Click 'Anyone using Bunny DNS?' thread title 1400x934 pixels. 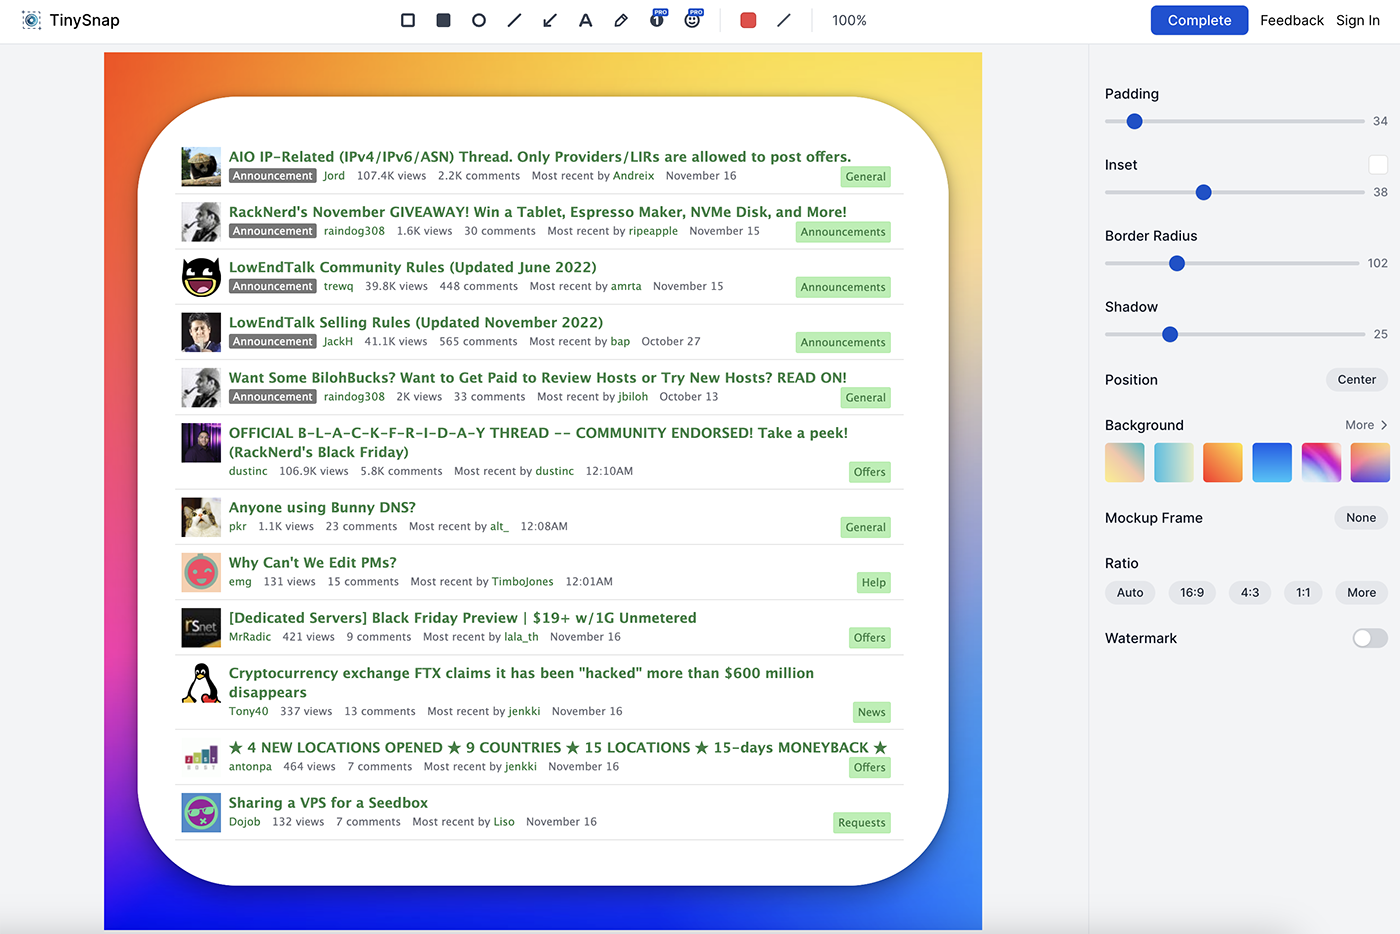(322, 507)
